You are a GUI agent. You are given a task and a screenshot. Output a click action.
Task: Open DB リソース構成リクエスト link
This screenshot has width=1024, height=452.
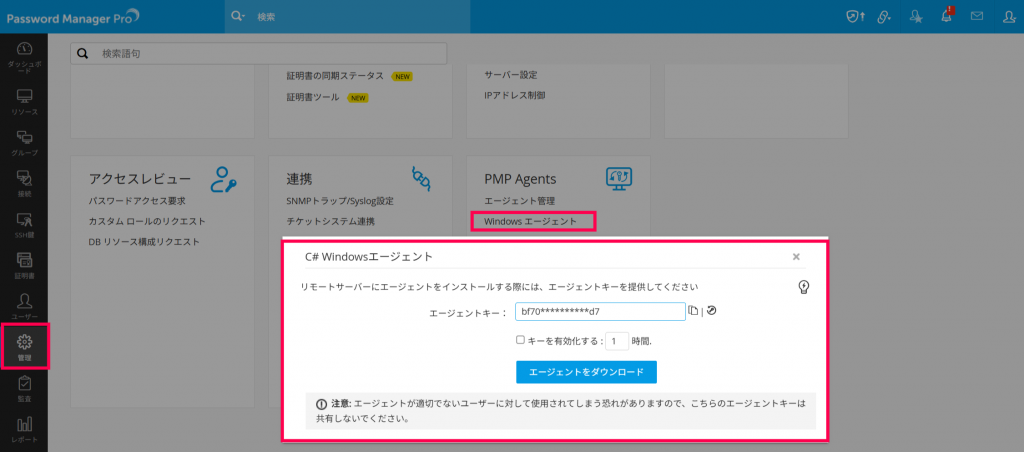tap(144, 242)
